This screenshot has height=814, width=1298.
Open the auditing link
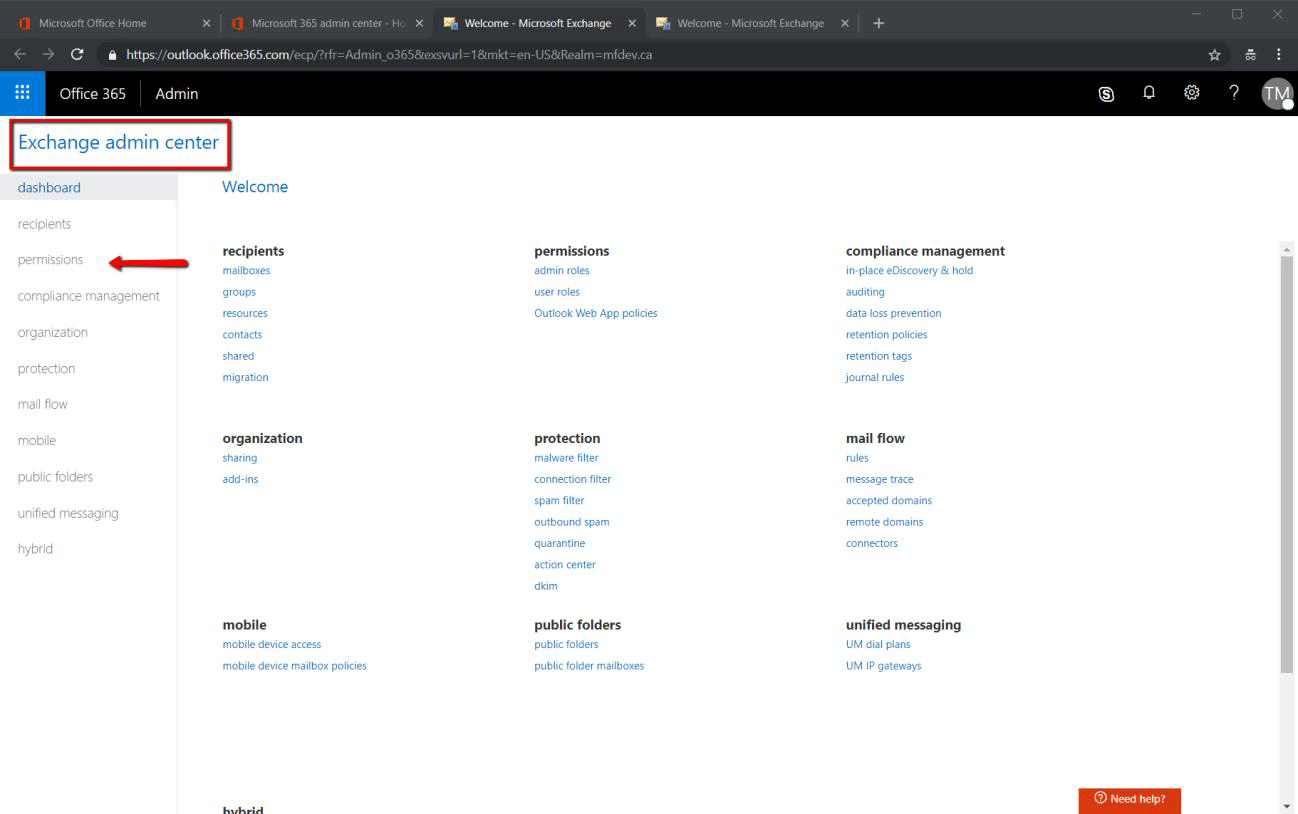tap(865, 292)
